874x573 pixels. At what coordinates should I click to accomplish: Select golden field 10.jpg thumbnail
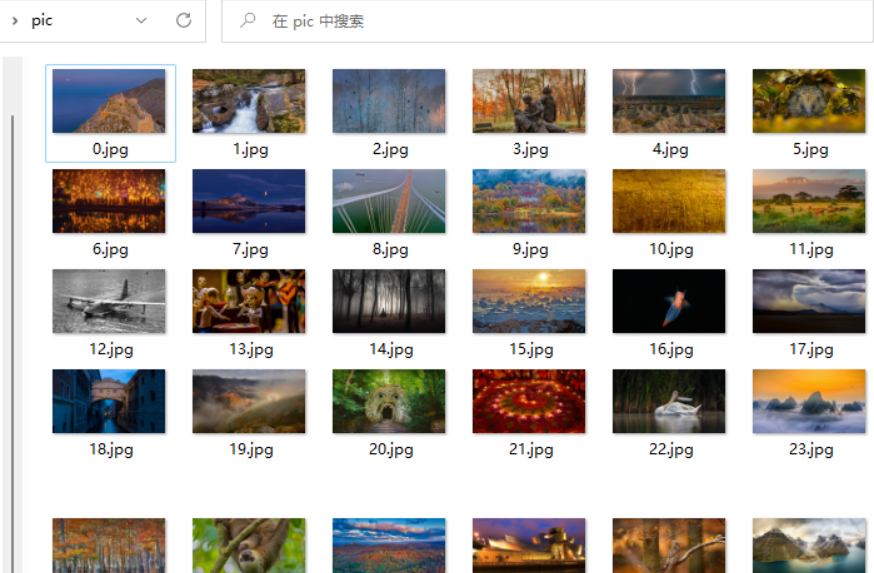pos(669,201)
